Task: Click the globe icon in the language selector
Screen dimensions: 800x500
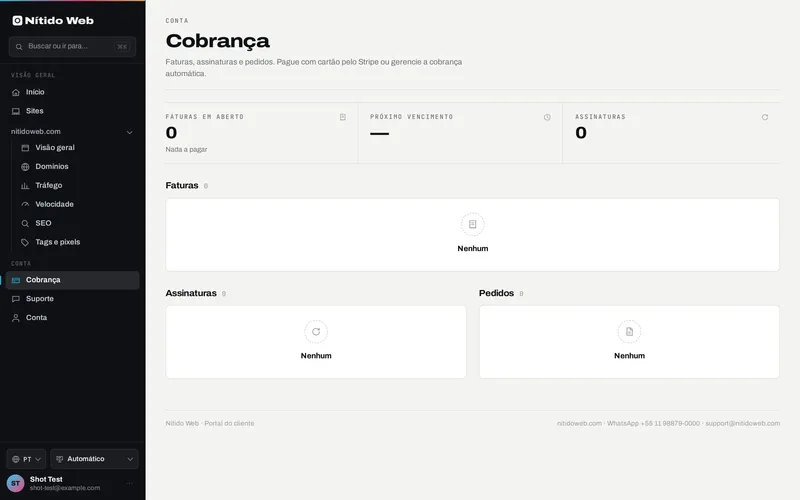Action: [x=16, y=459]
